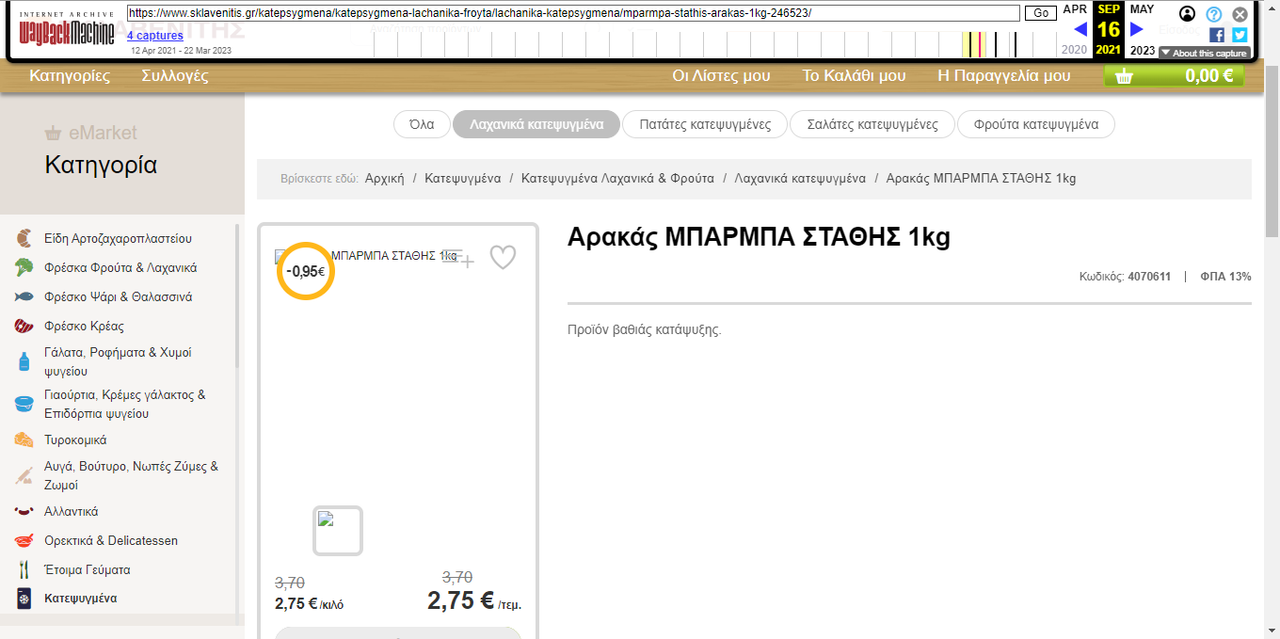
Task: Select Σαλάτες κατεψυγμένες tab
Action: (x=873, y=124)
